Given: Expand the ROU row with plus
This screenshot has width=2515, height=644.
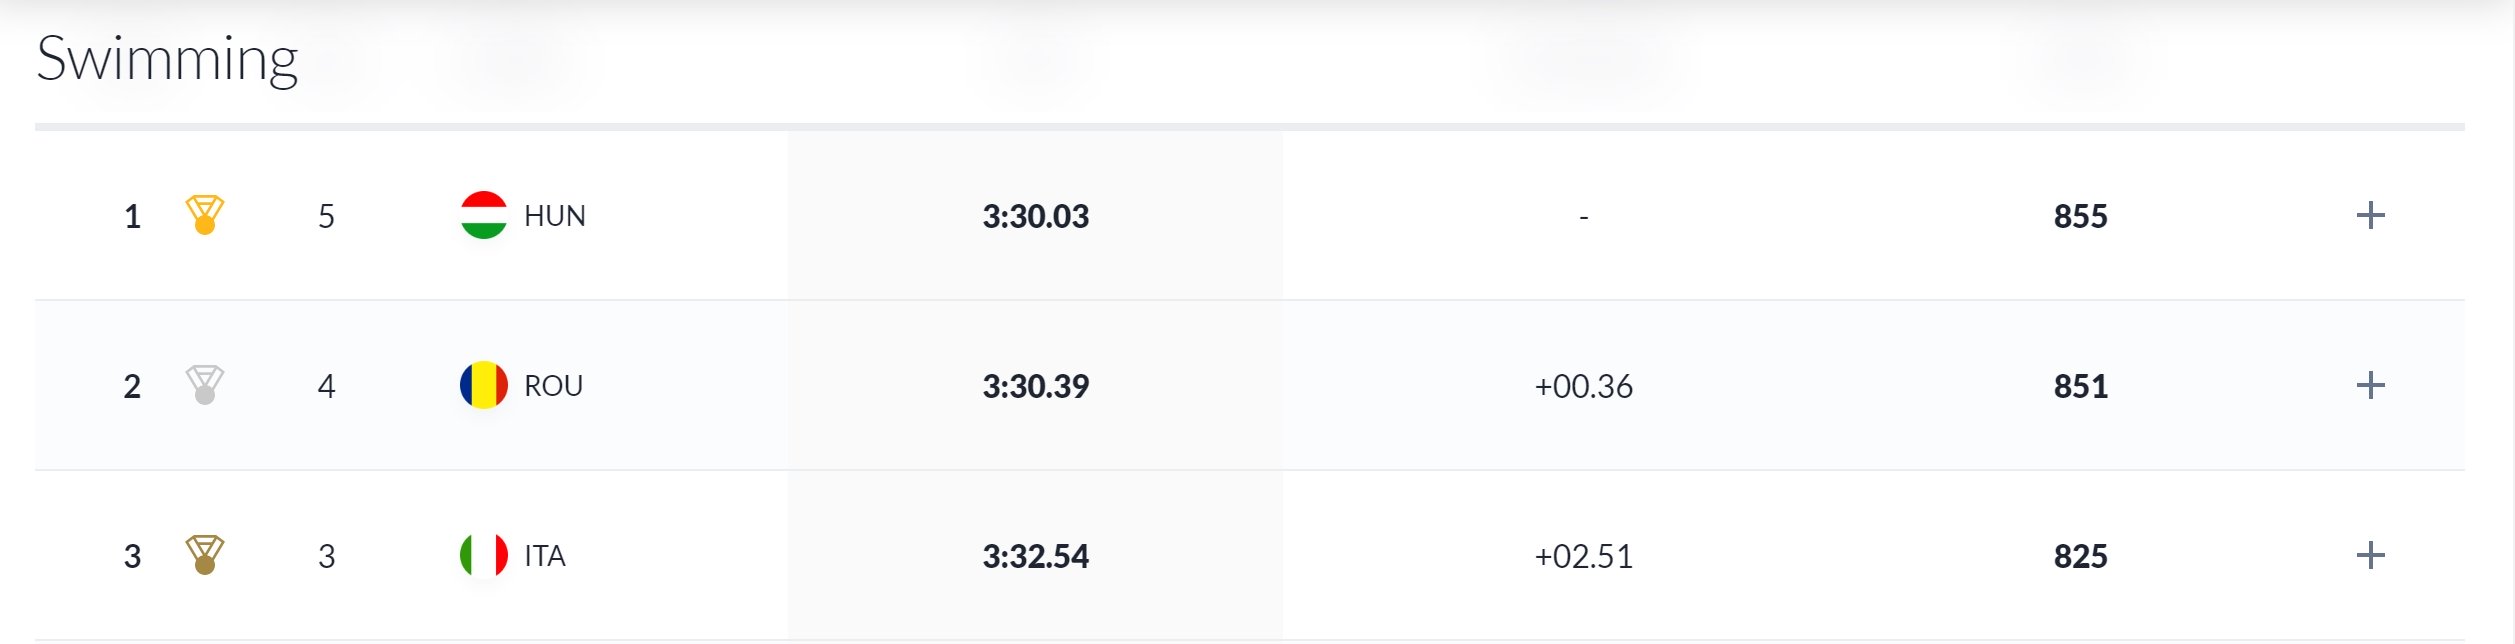Looking at the screenshot, I should 2370,385.
